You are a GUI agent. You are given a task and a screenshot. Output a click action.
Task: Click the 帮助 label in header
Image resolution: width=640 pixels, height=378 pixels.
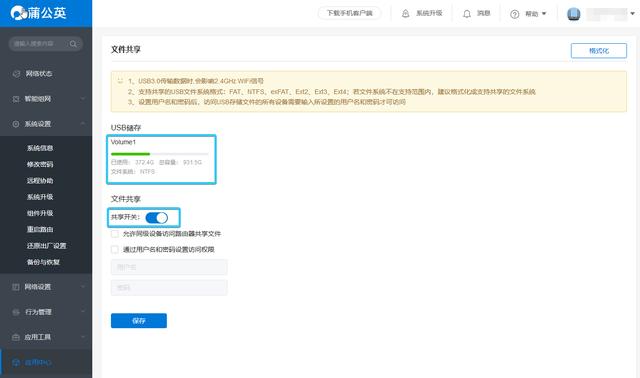click(x=531, y=14)
